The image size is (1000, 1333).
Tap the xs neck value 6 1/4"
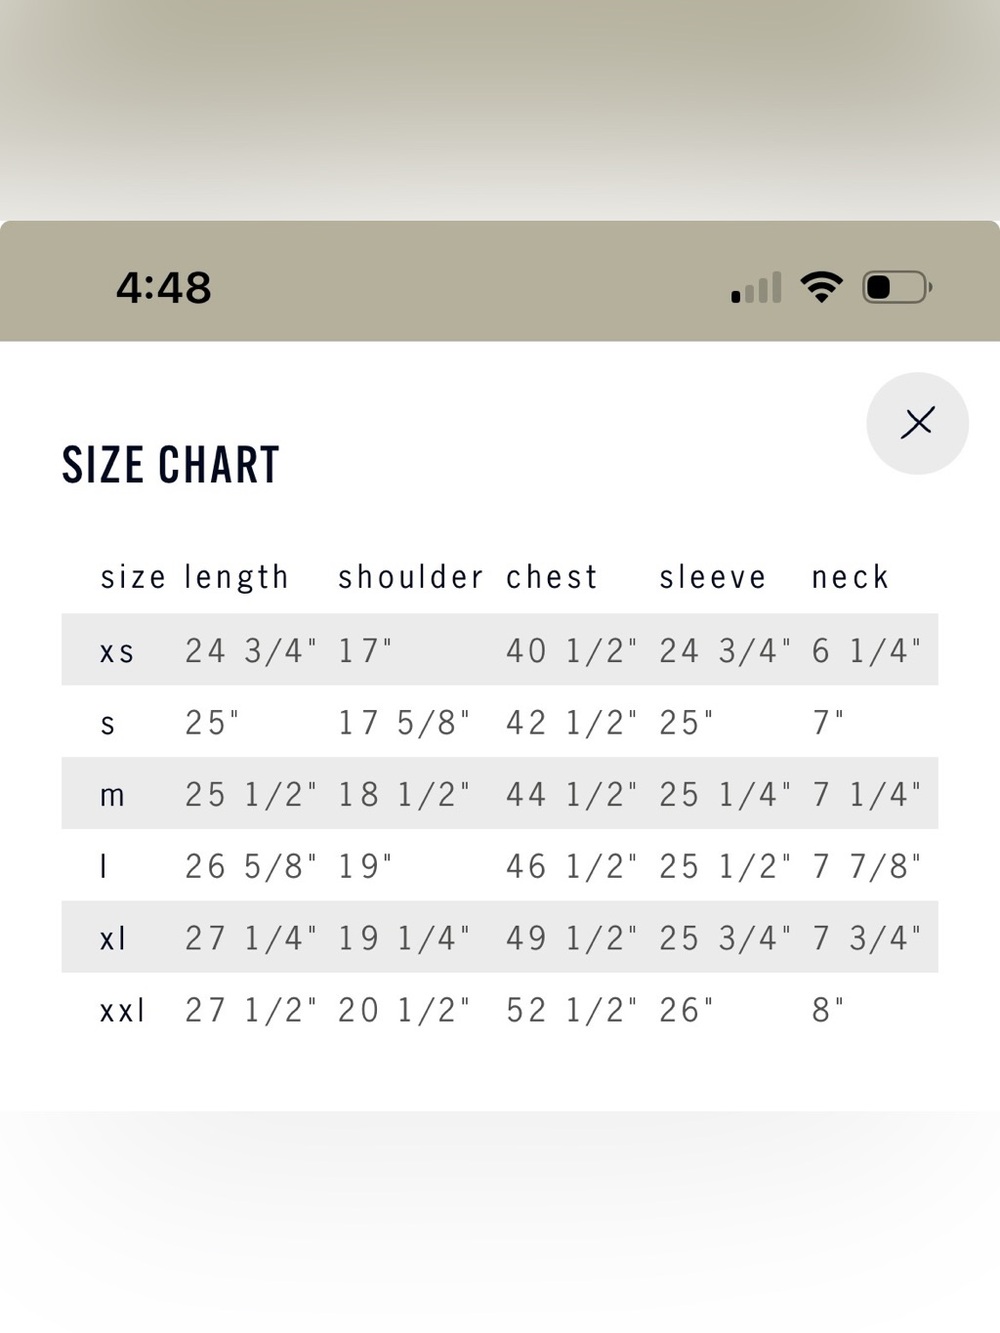click(866, 650)
